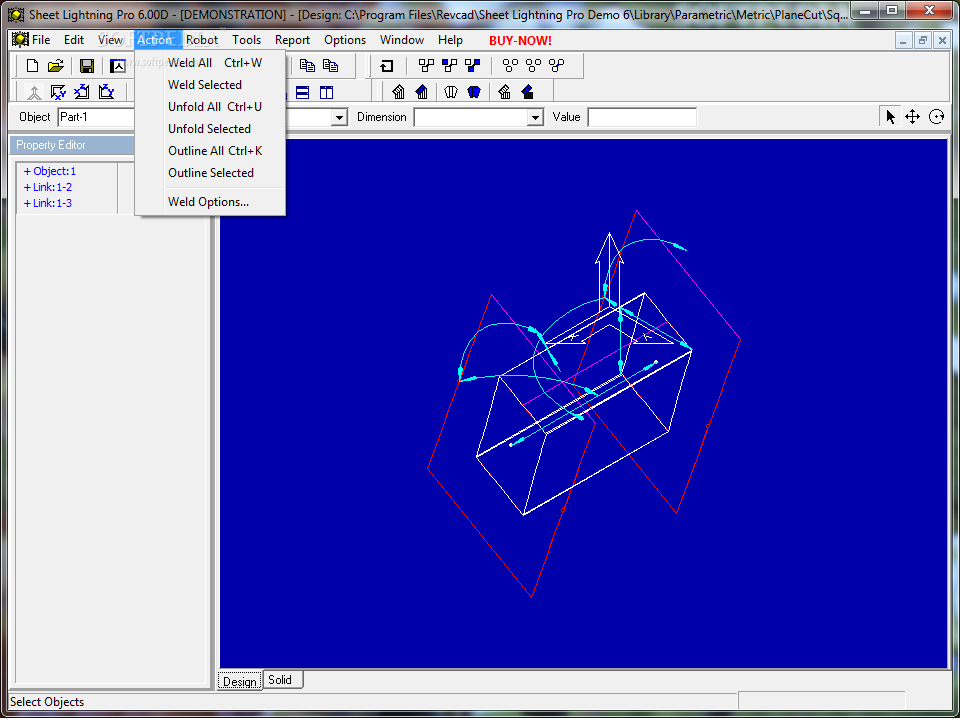The width and height of the screenshot is (960, 718).
Task: Restore down the inner design window
Action: pyautogui.click(x=922, y=41)
